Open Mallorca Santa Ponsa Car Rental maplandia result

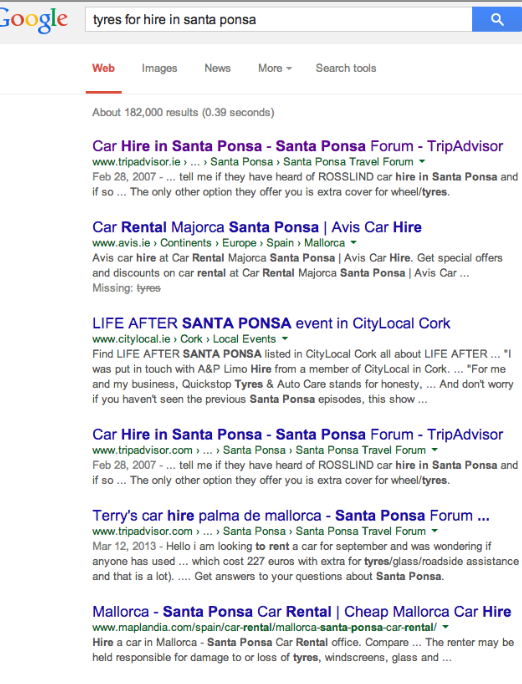pyautogui.click(x=301, y=612)
